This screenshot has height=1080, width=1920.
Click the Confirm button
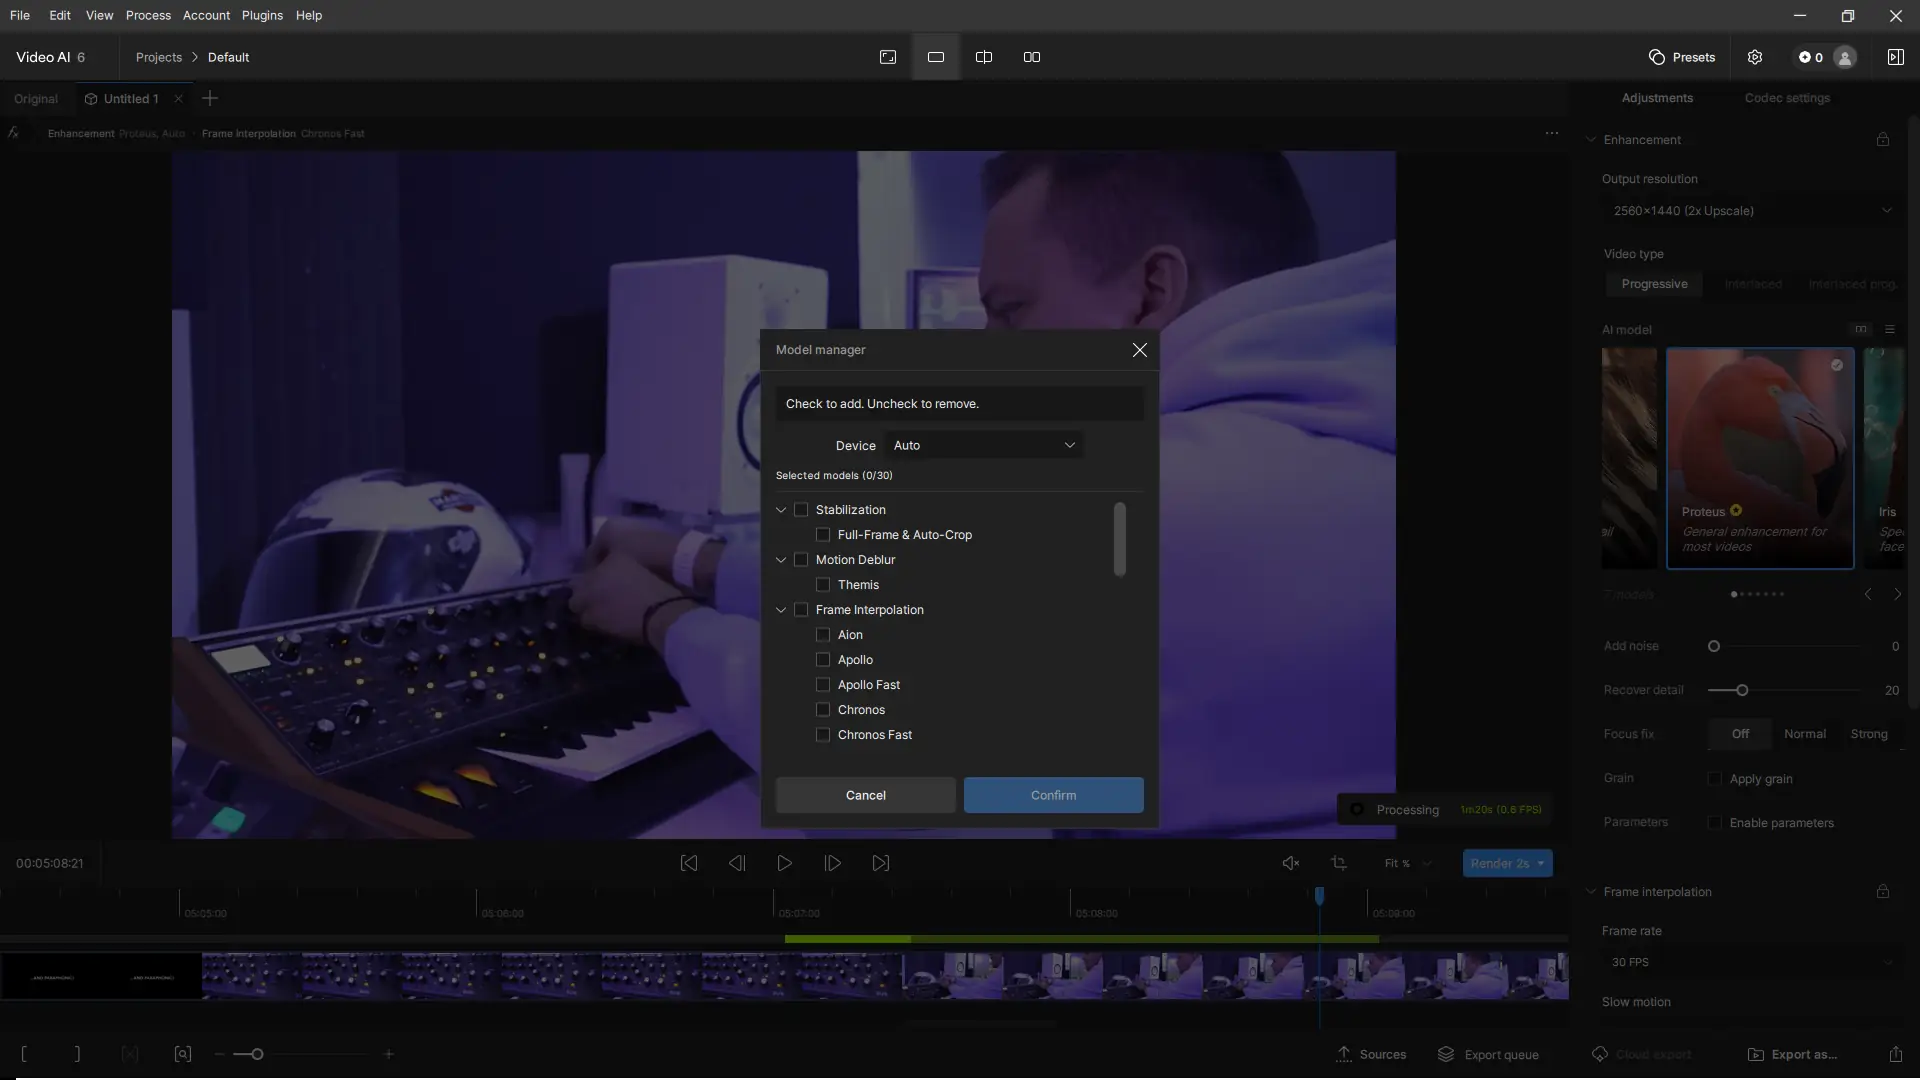tap(1053, 795)
